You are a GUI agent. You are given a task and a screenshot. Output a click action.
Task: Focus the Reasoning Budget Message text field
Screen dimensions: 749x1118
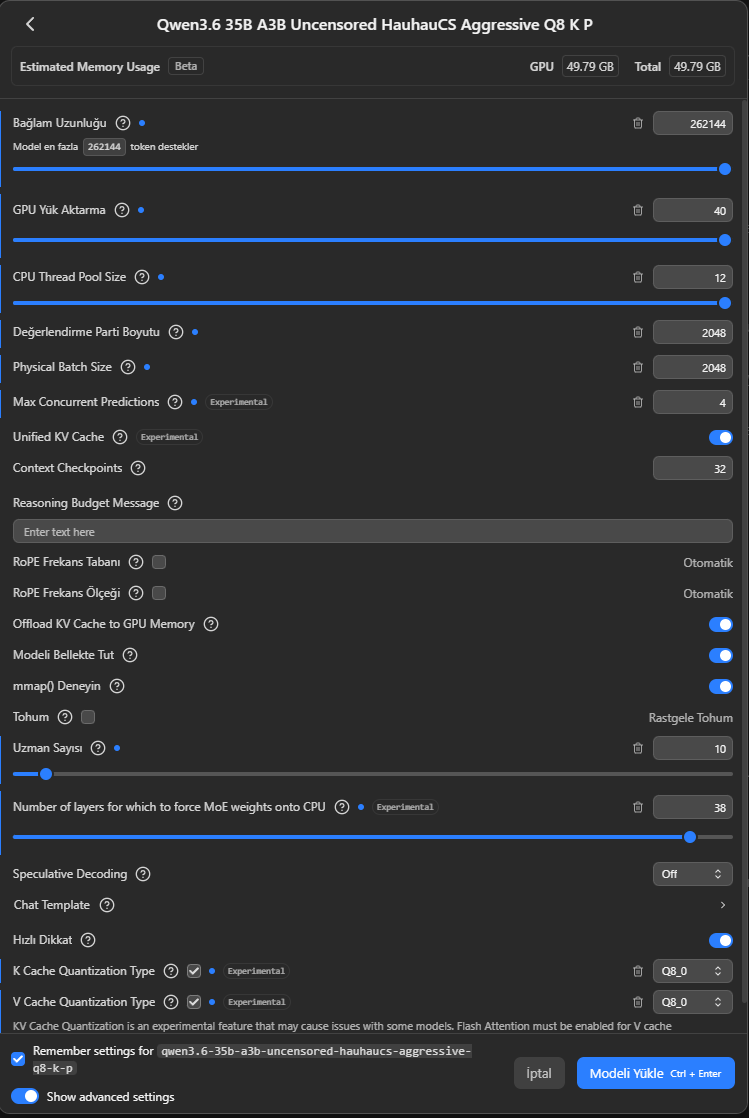pos(372,531)
